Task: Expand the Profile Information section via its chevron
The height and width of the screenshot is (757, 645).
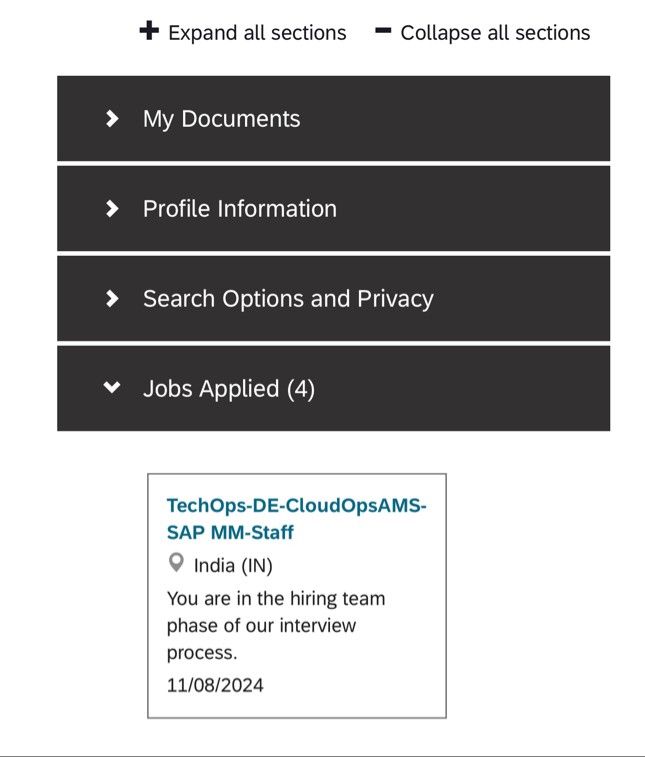Action: [112, 209]
